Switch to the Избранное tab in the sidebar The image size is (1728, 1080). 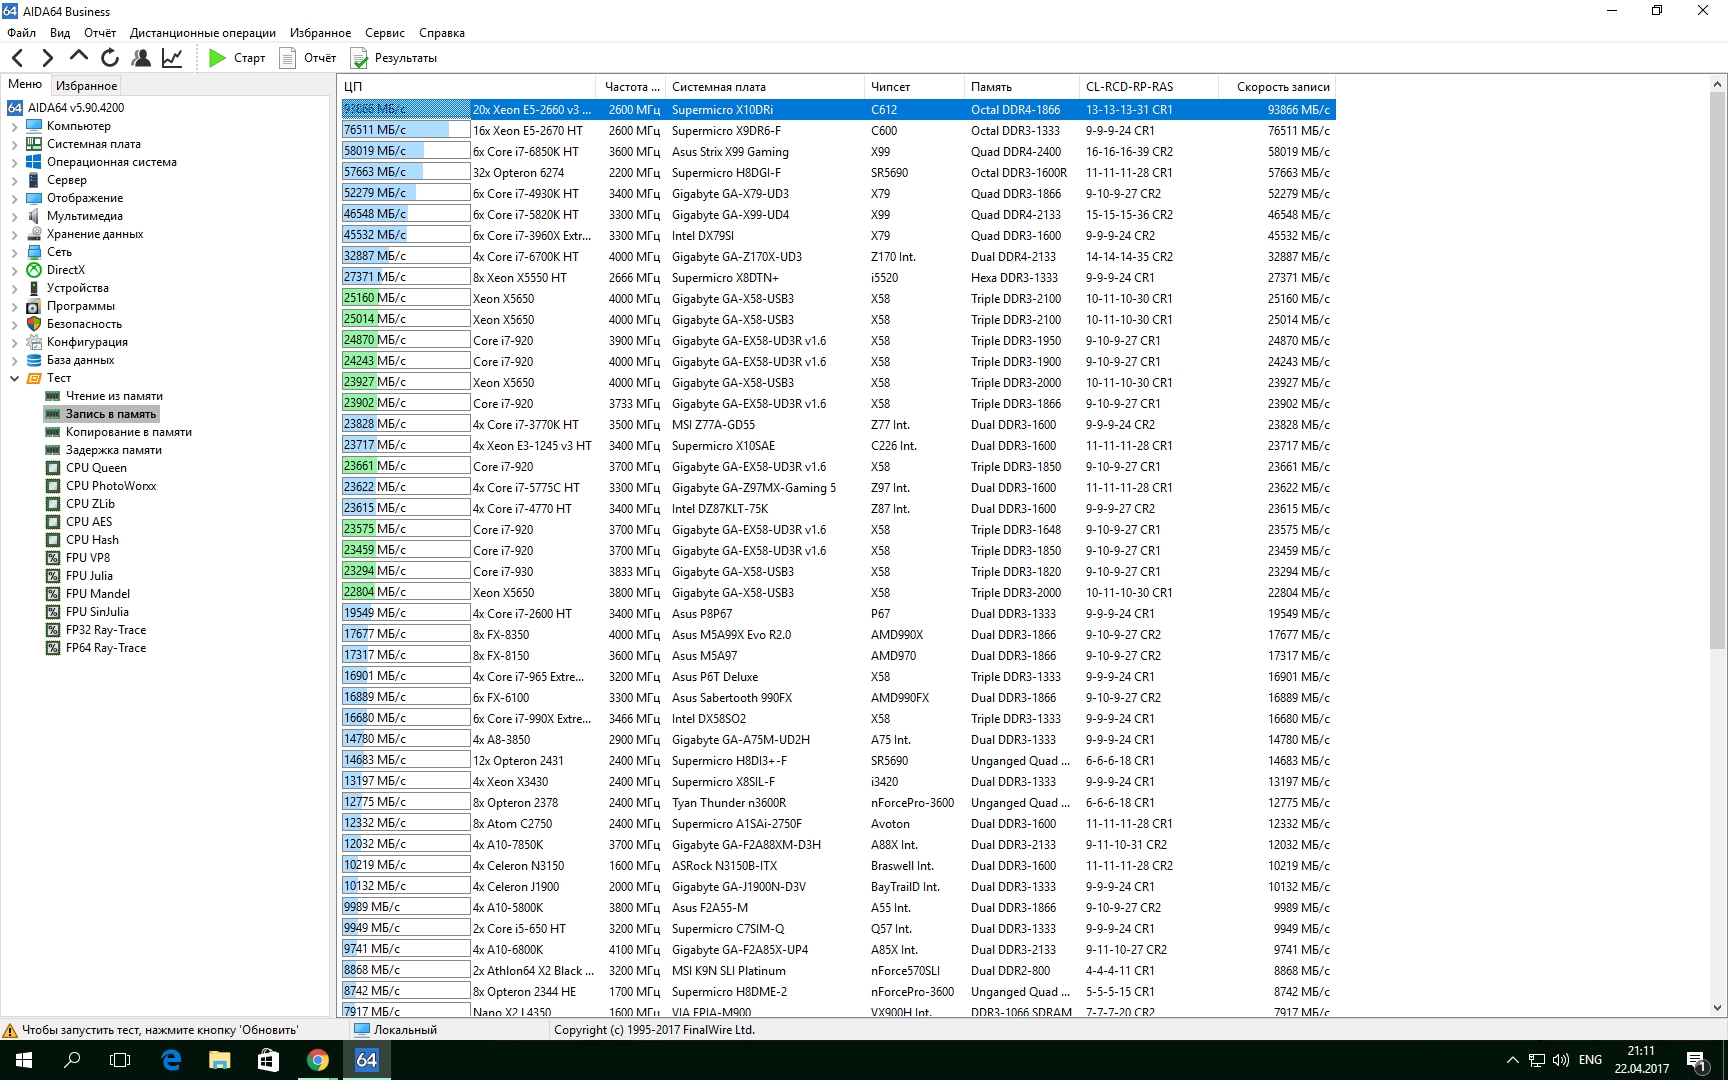[x=86, y=86]
